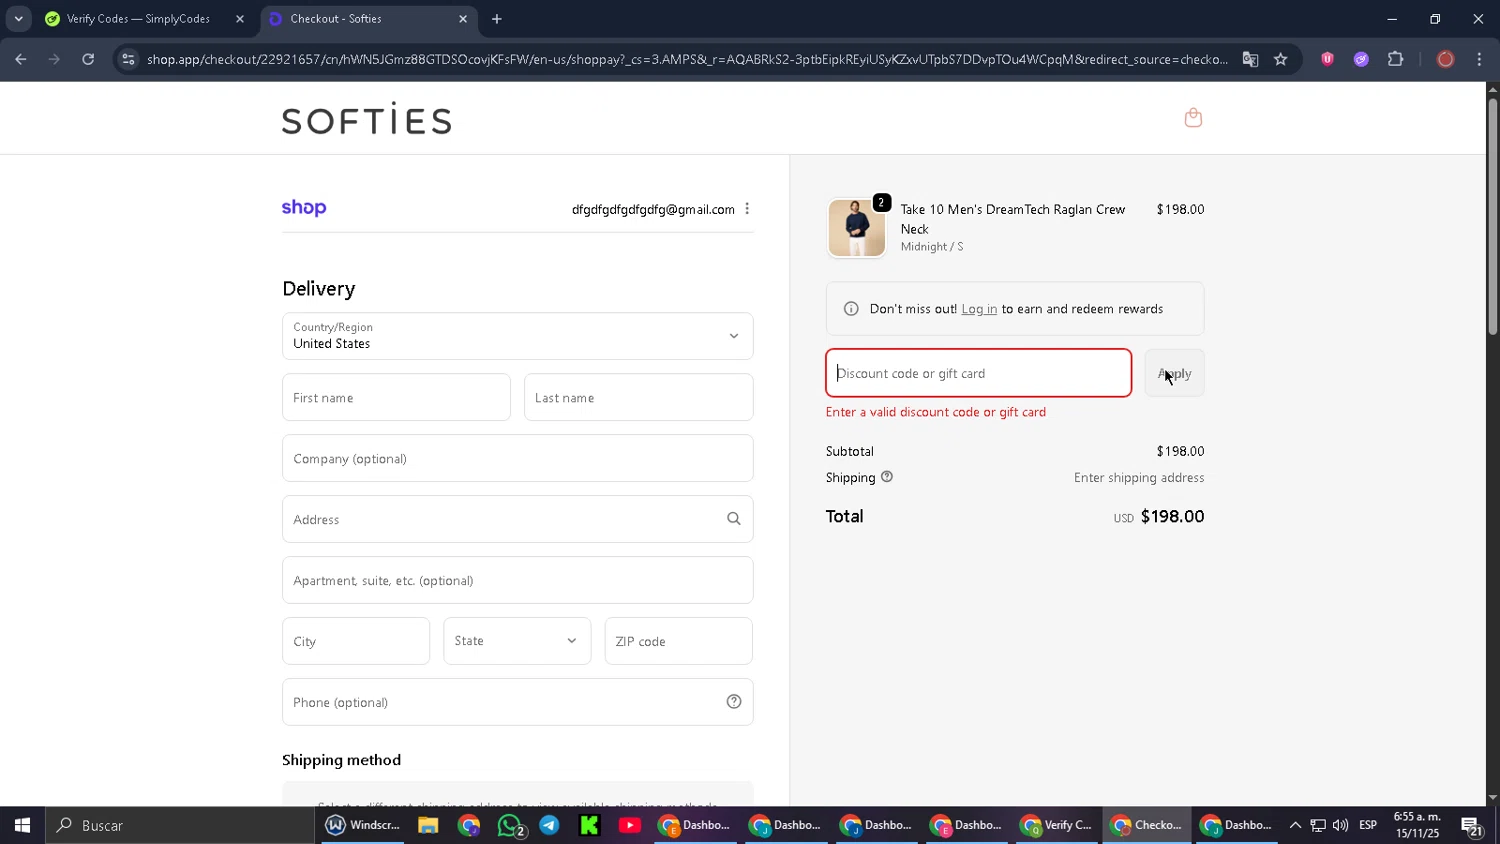Click the product thumbnail image
The width and height of the screenshot is (1500, 844).
click(857, 228)
